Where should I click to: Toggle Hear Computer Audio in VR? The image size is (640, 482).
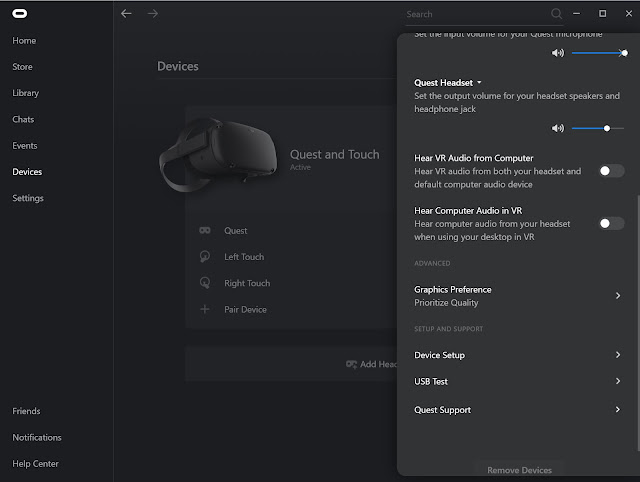point(611,223)
